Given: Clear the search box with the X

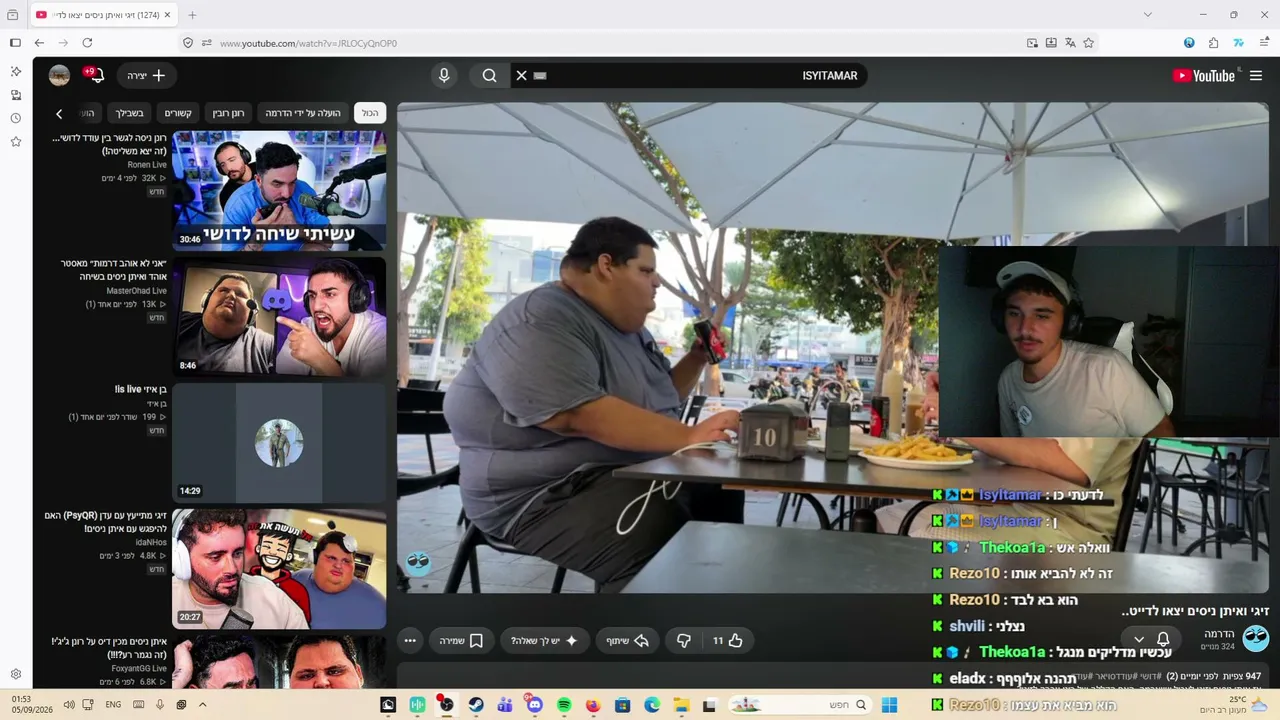Looking at the screenshot, I should [521, 75].
